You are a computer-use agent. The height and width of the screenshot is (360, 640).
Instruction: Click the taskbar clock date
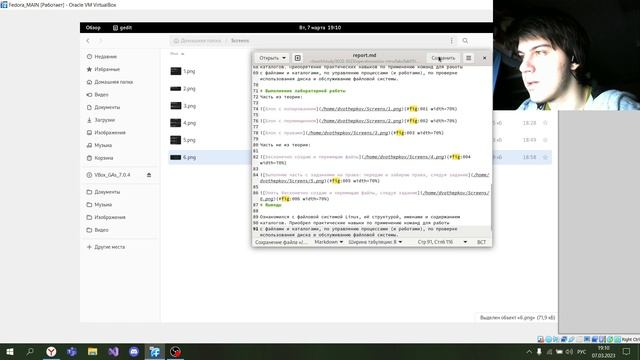point(603,356)
